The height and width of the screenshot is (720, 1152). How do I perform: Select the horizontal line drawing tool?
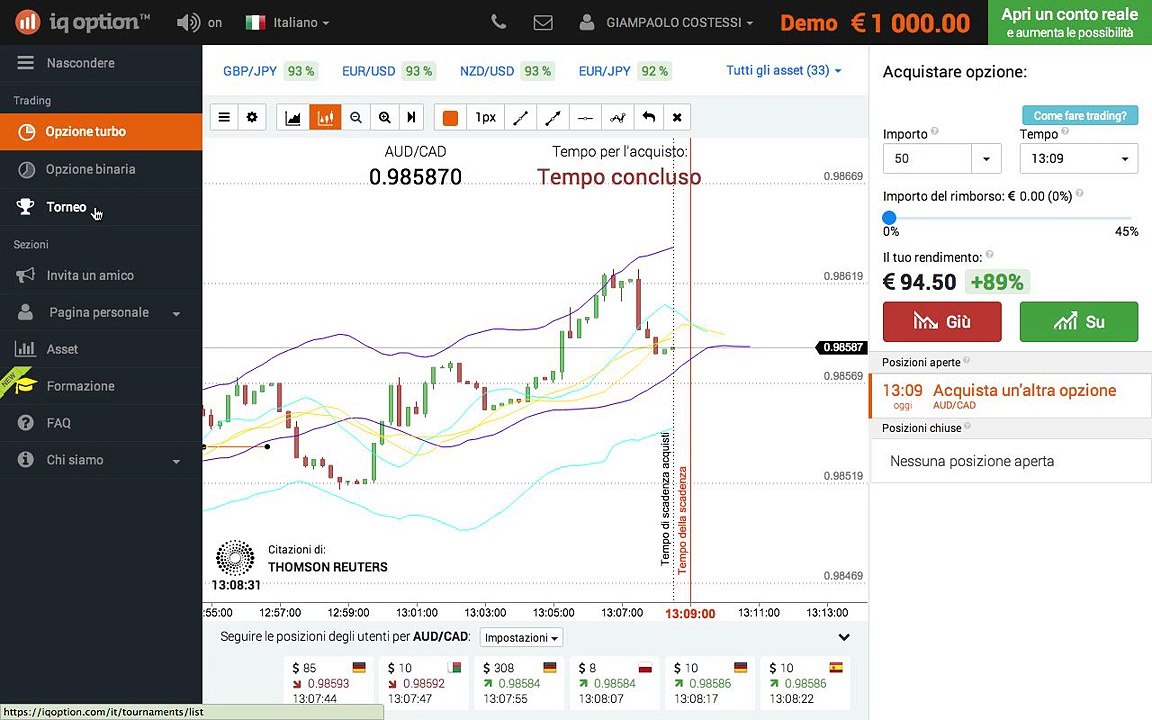(585, 118)
